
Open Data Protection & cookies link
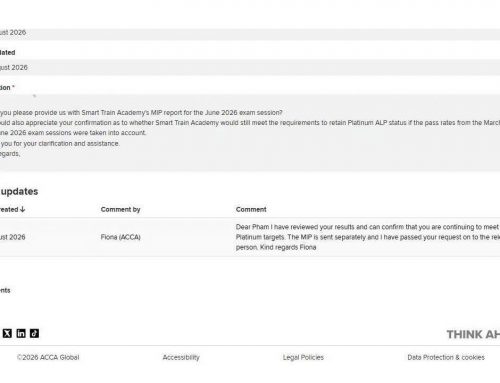point(446,357)
